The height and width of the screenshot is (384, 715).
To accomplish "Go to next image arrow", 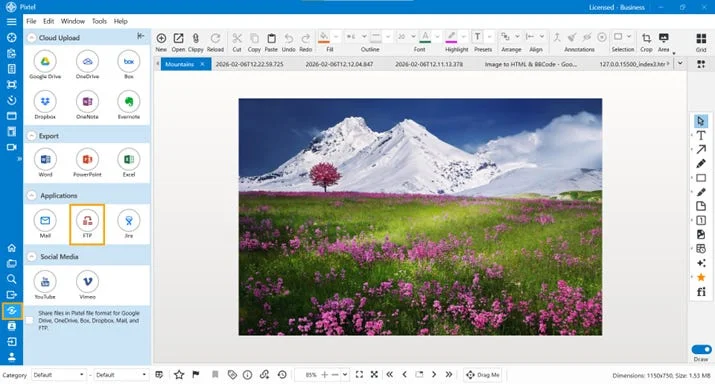I will point(434,374).
